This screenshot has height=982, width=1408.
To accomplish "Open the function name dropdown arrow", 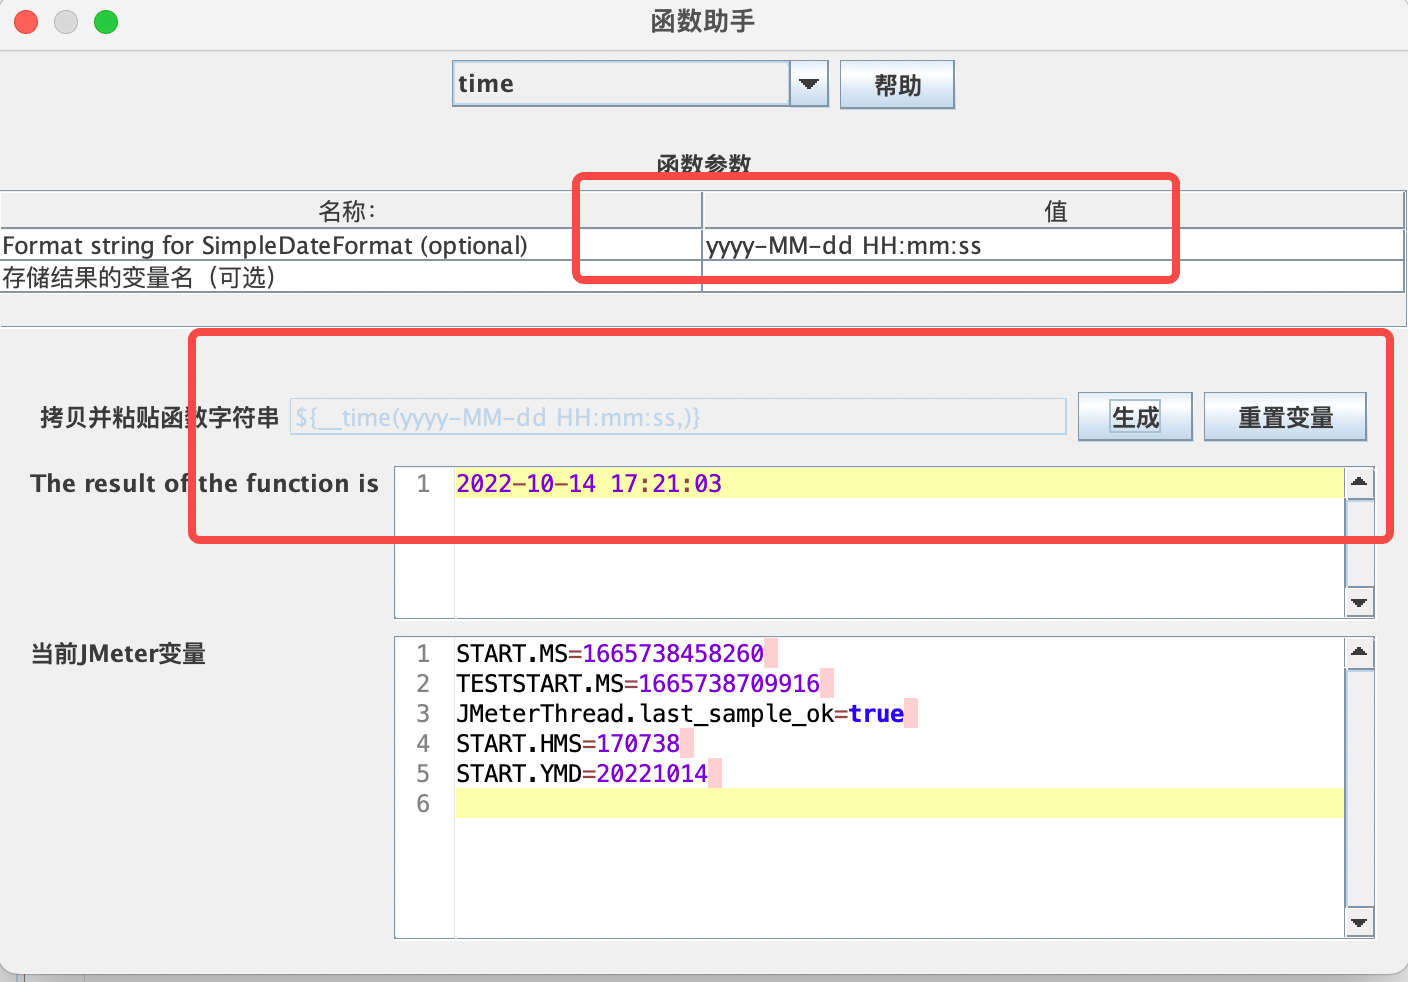I will (809, 84).
